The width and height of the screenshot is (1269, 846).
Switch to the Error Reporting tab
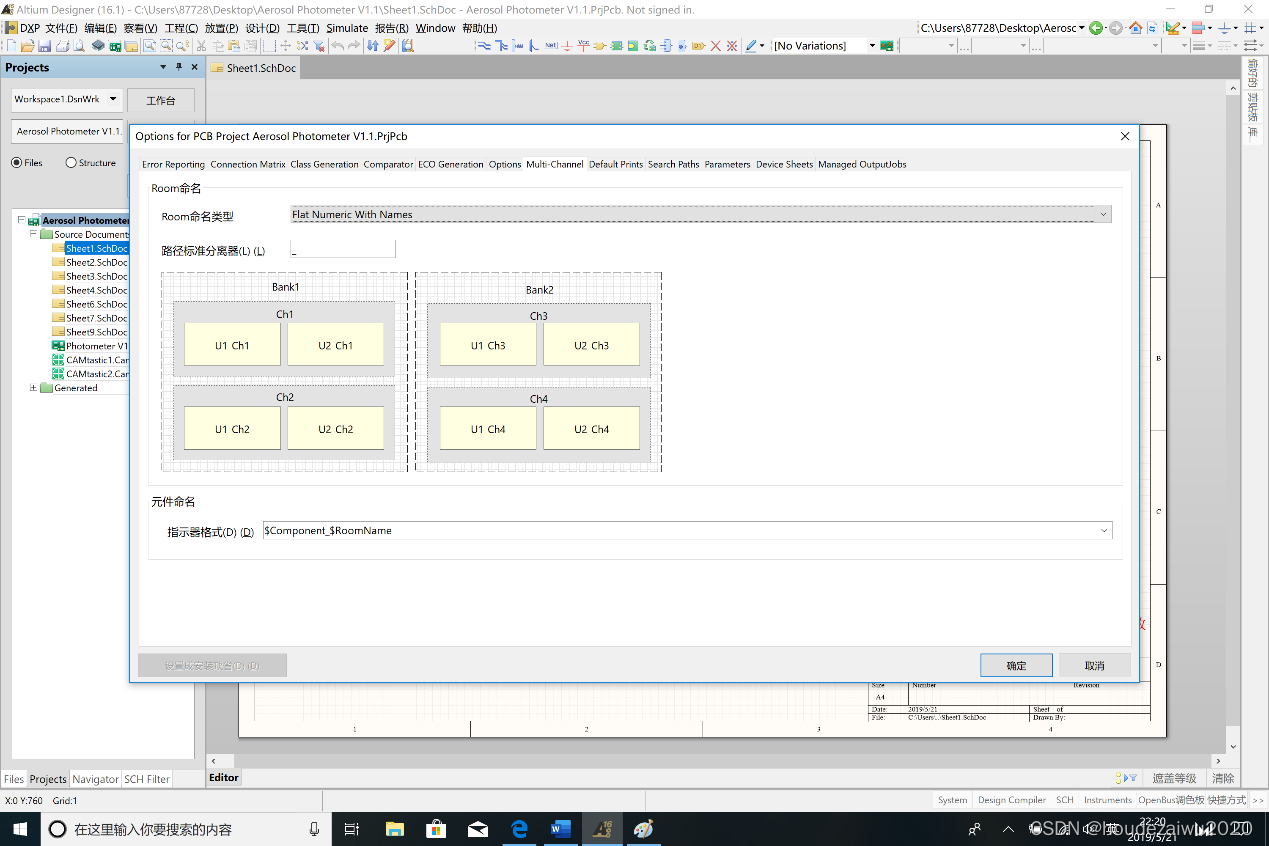173,164
